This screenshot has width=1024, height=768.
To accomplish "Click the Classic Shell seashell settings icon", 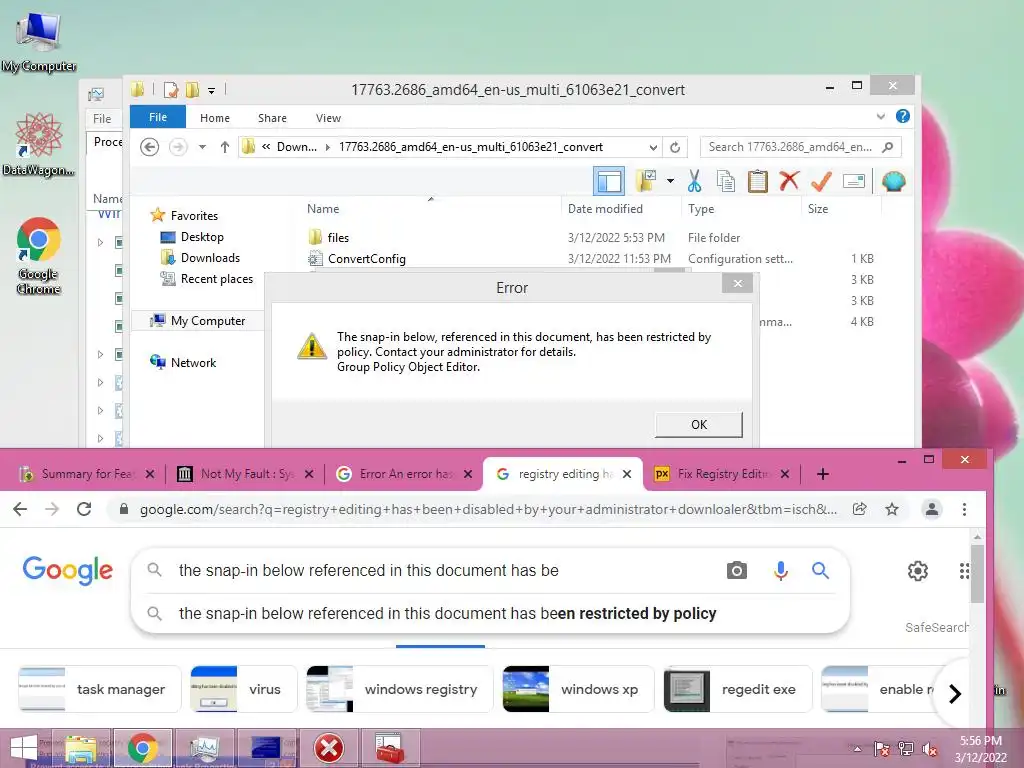I will 893,181.
